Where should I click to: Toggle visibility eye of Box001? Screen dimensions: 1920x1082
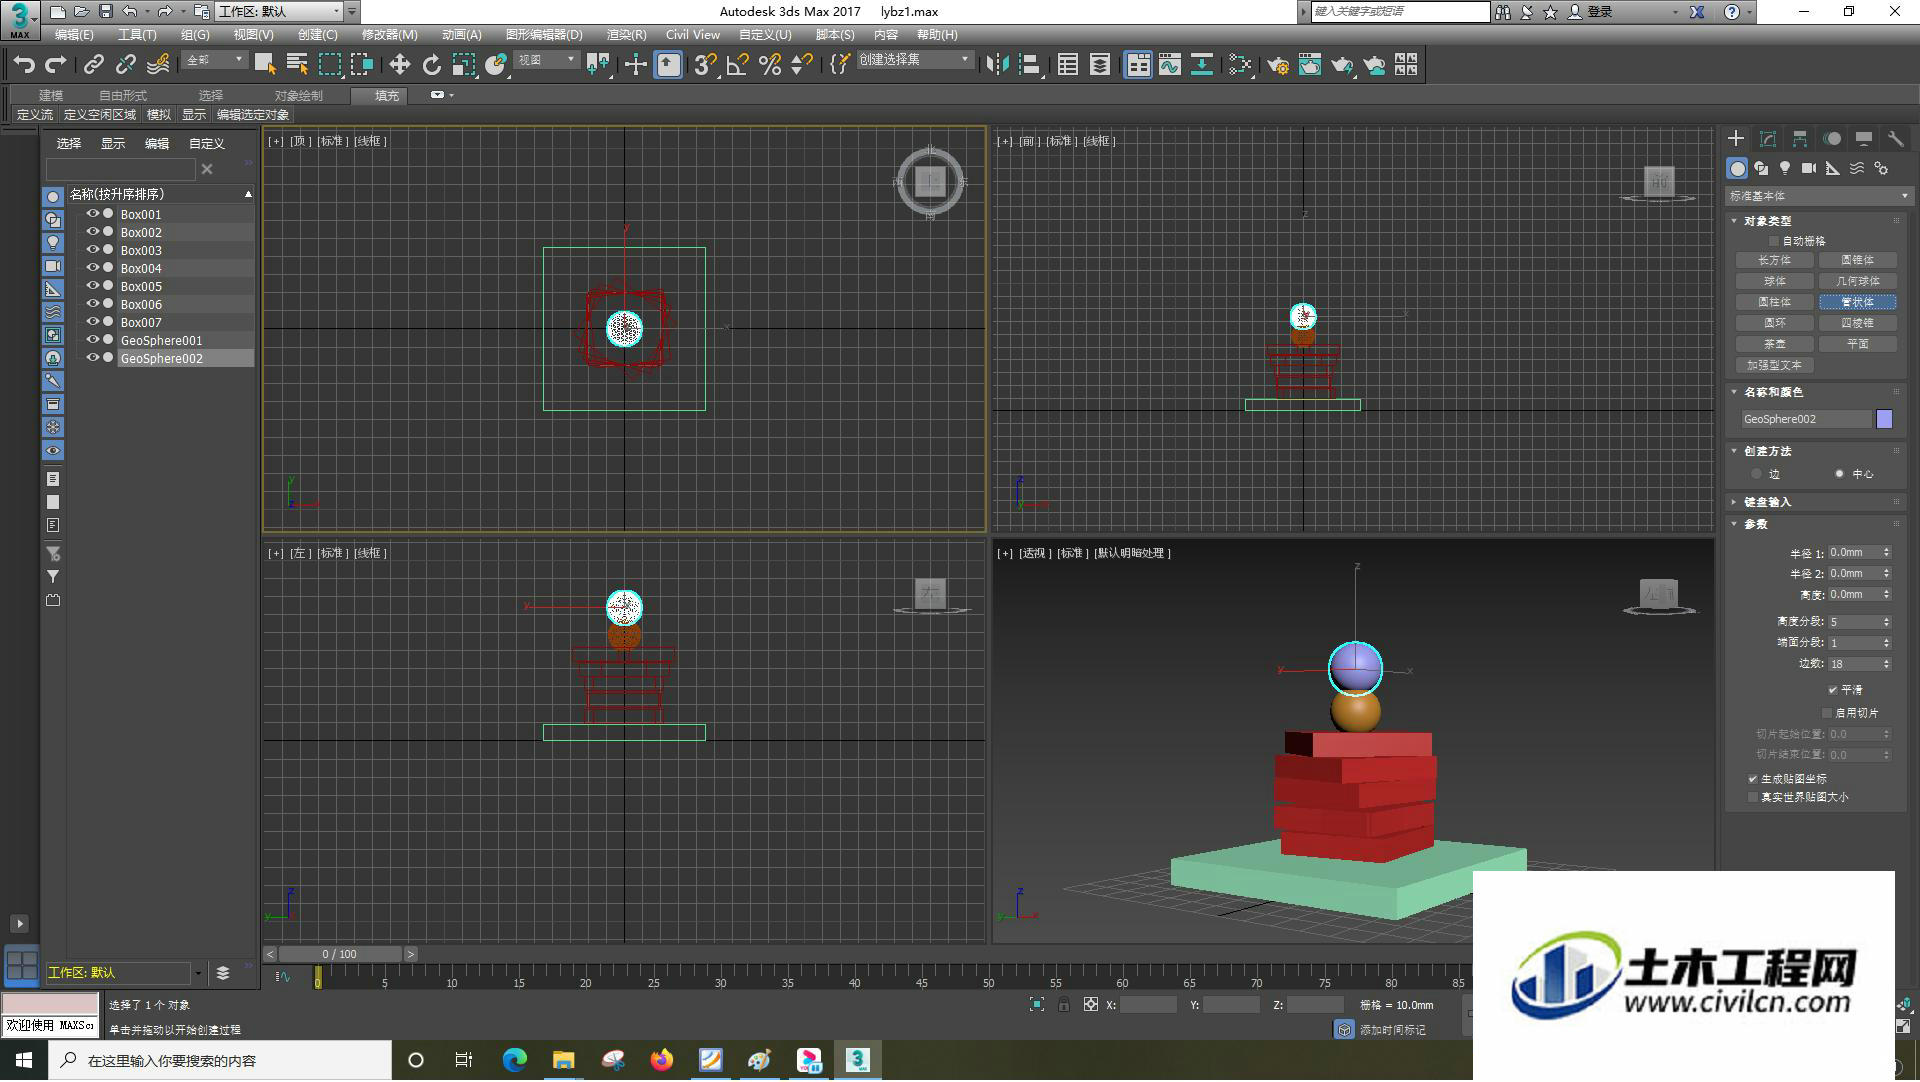click(x=92, y=214)
